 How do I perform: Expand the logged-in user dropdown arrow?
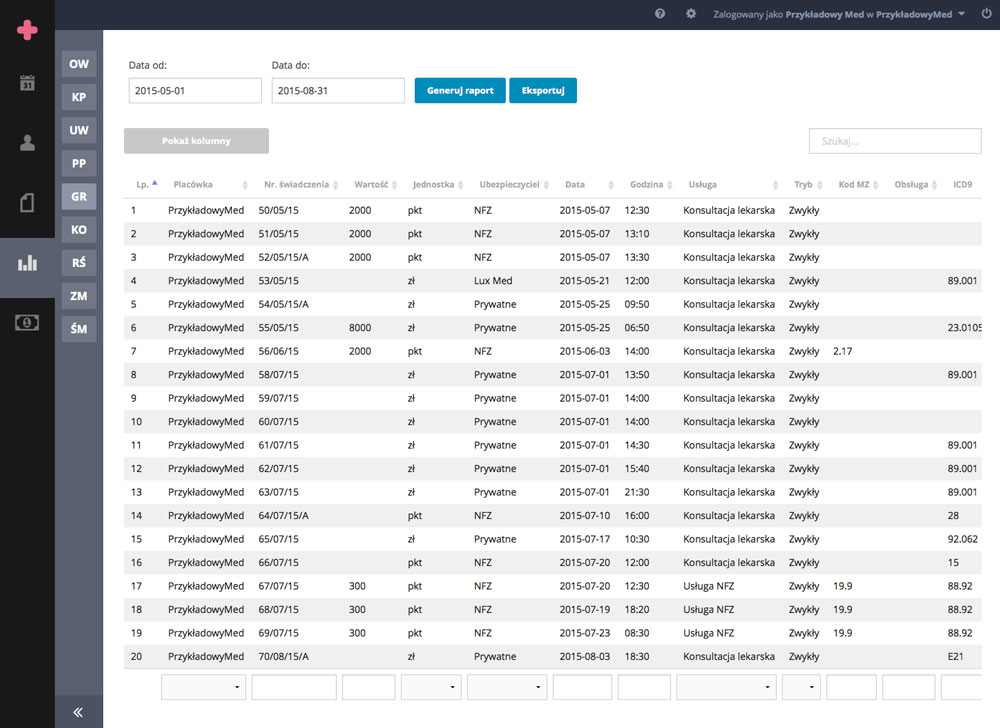(x=961, y=14)
